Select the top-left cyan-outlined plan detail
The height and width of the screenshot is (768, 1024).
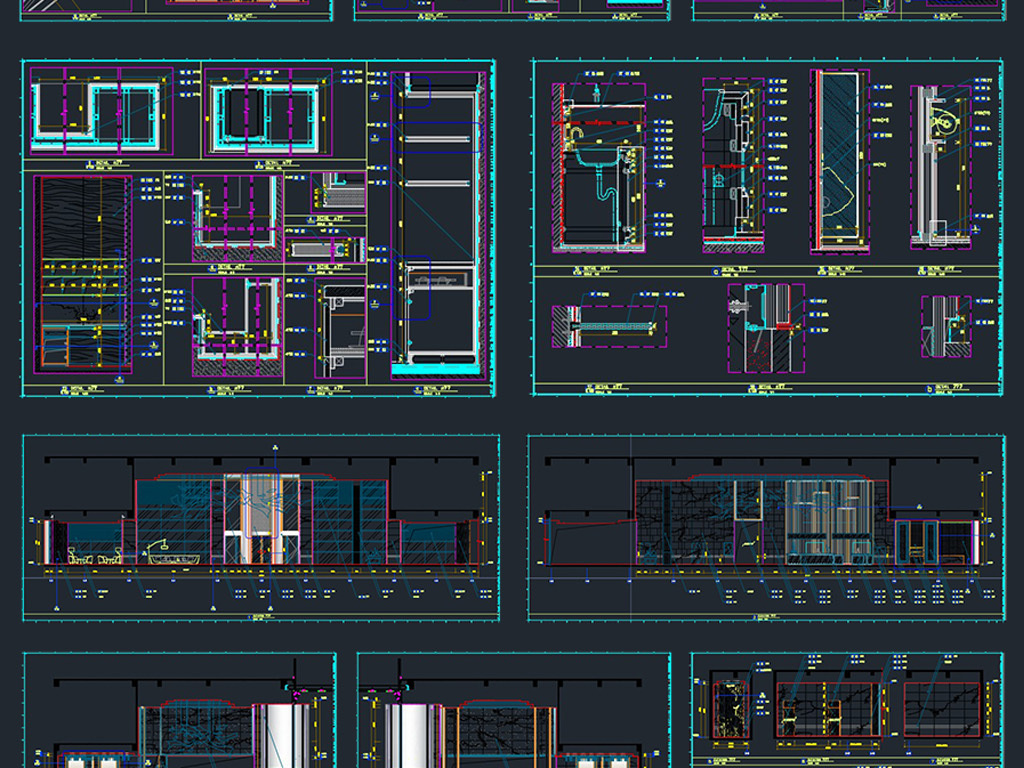click(x=96, y=110)
